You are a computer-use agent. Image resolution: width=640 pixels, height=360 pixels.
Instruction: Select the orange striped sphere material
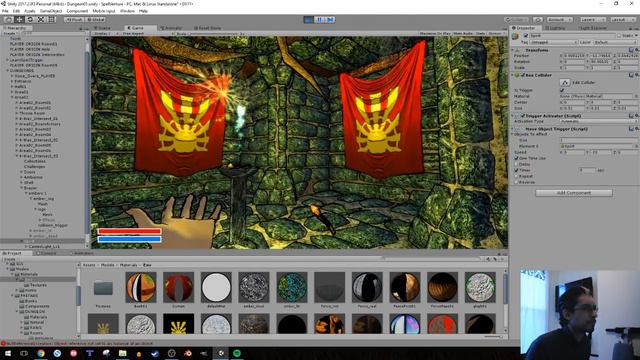[141, 287]
